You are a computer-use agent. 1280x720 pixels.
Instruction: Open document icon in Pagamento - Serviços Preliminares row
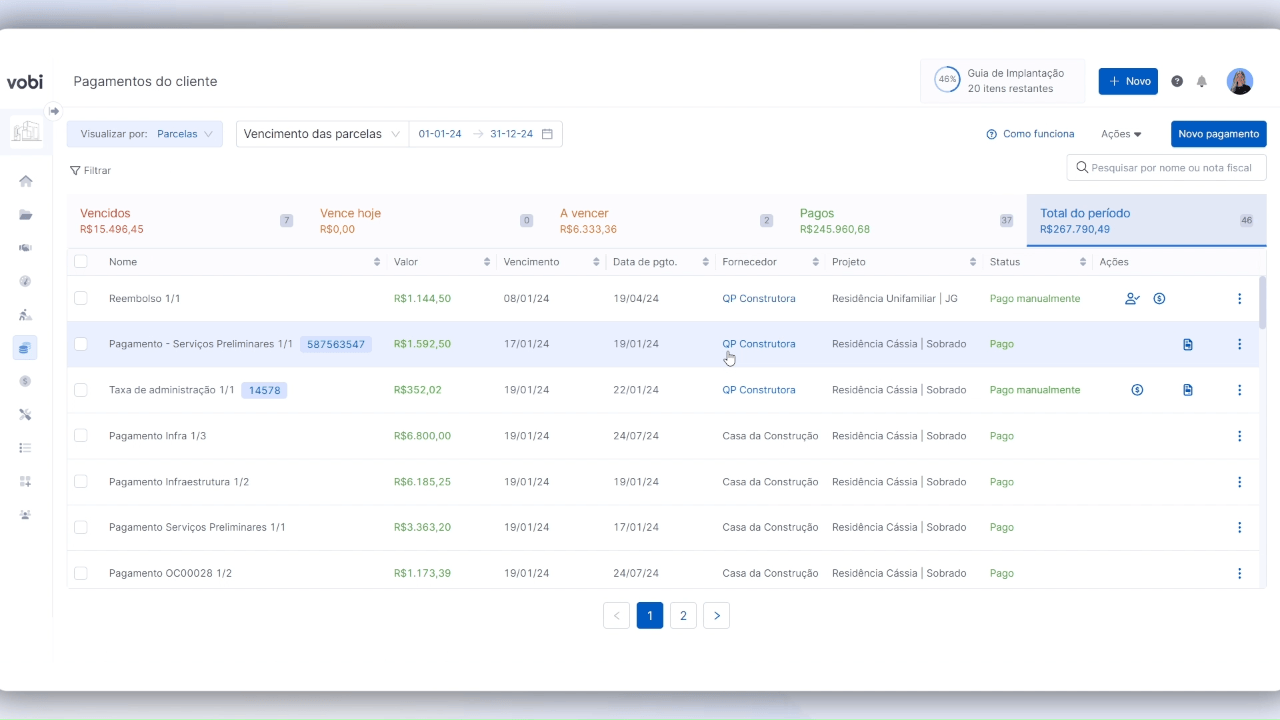(x=1188, y=344)
